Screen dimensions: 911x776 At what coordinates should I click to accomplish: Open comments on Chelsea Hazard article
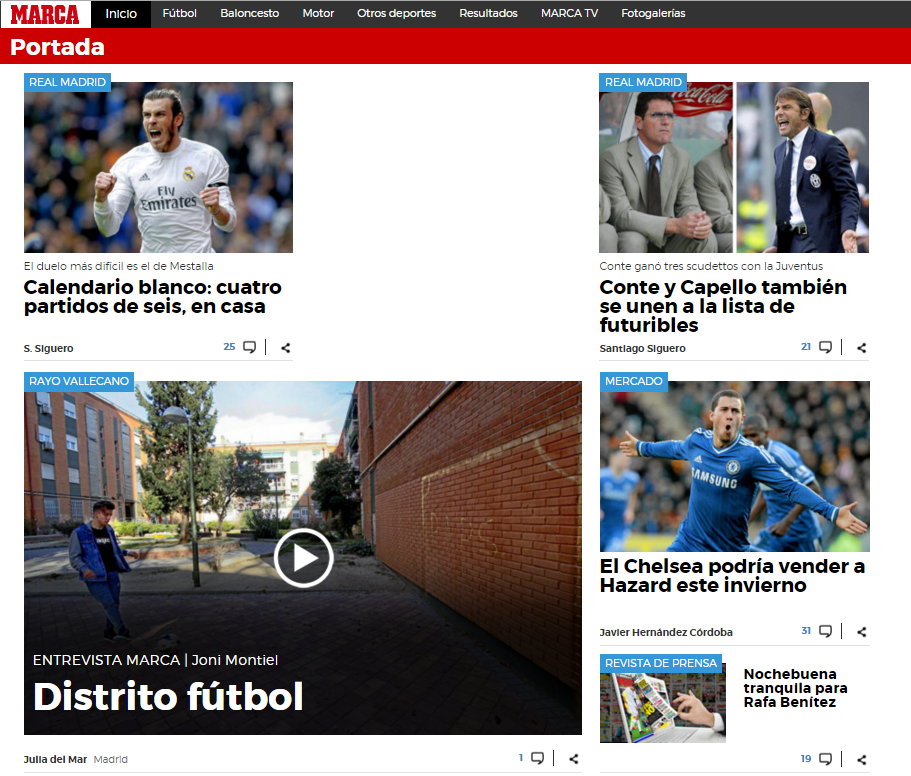coord(825,631)
